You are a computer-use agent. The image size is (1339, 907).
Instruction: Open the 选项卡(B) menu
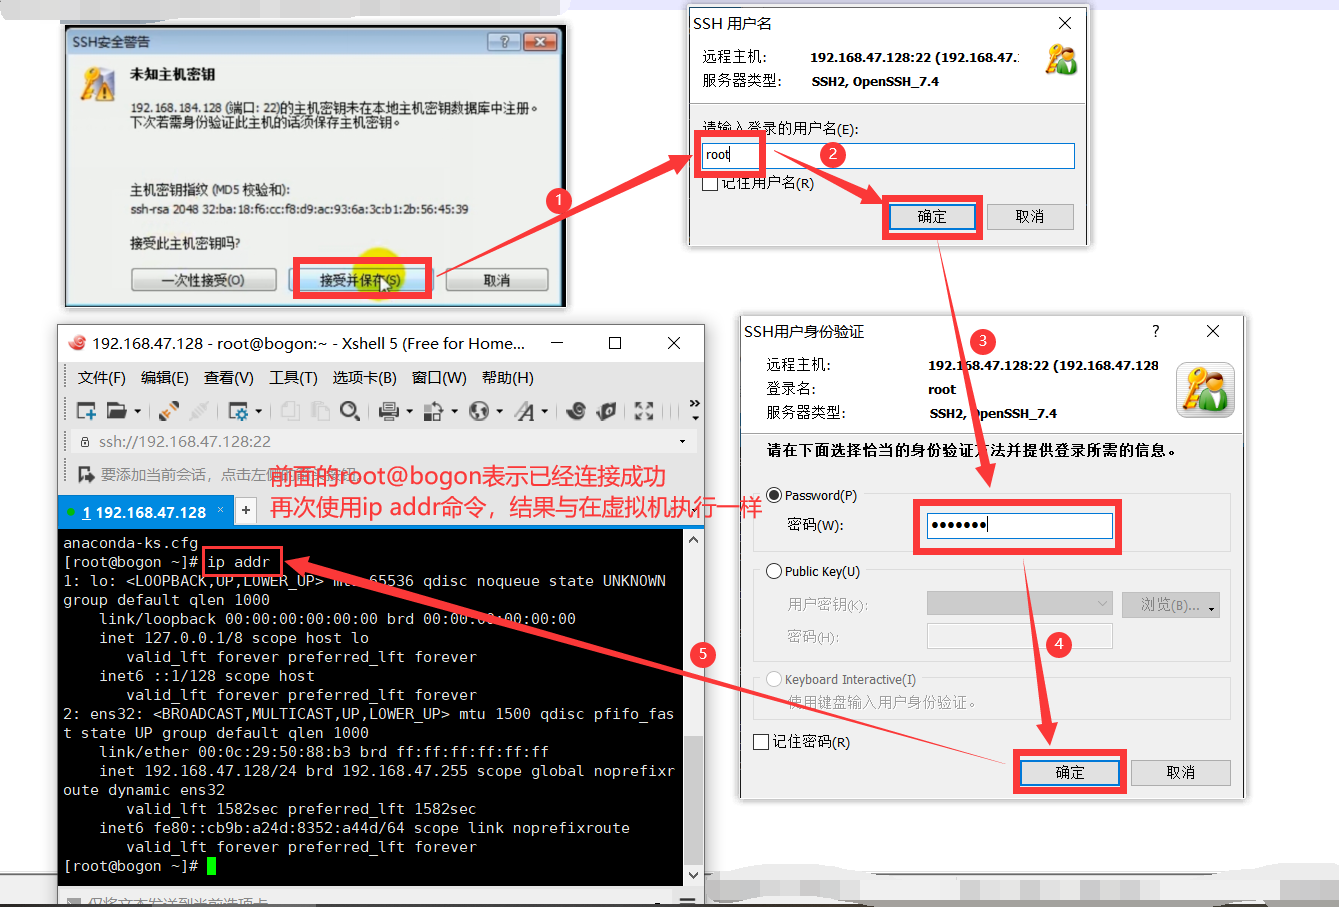pyautogui.click(x=365, y=377)
